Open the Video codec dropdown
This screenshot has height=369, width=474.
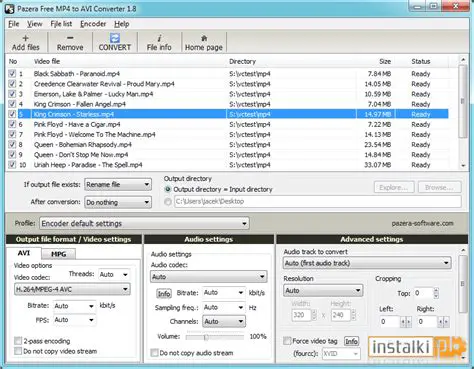coord(72,289)
